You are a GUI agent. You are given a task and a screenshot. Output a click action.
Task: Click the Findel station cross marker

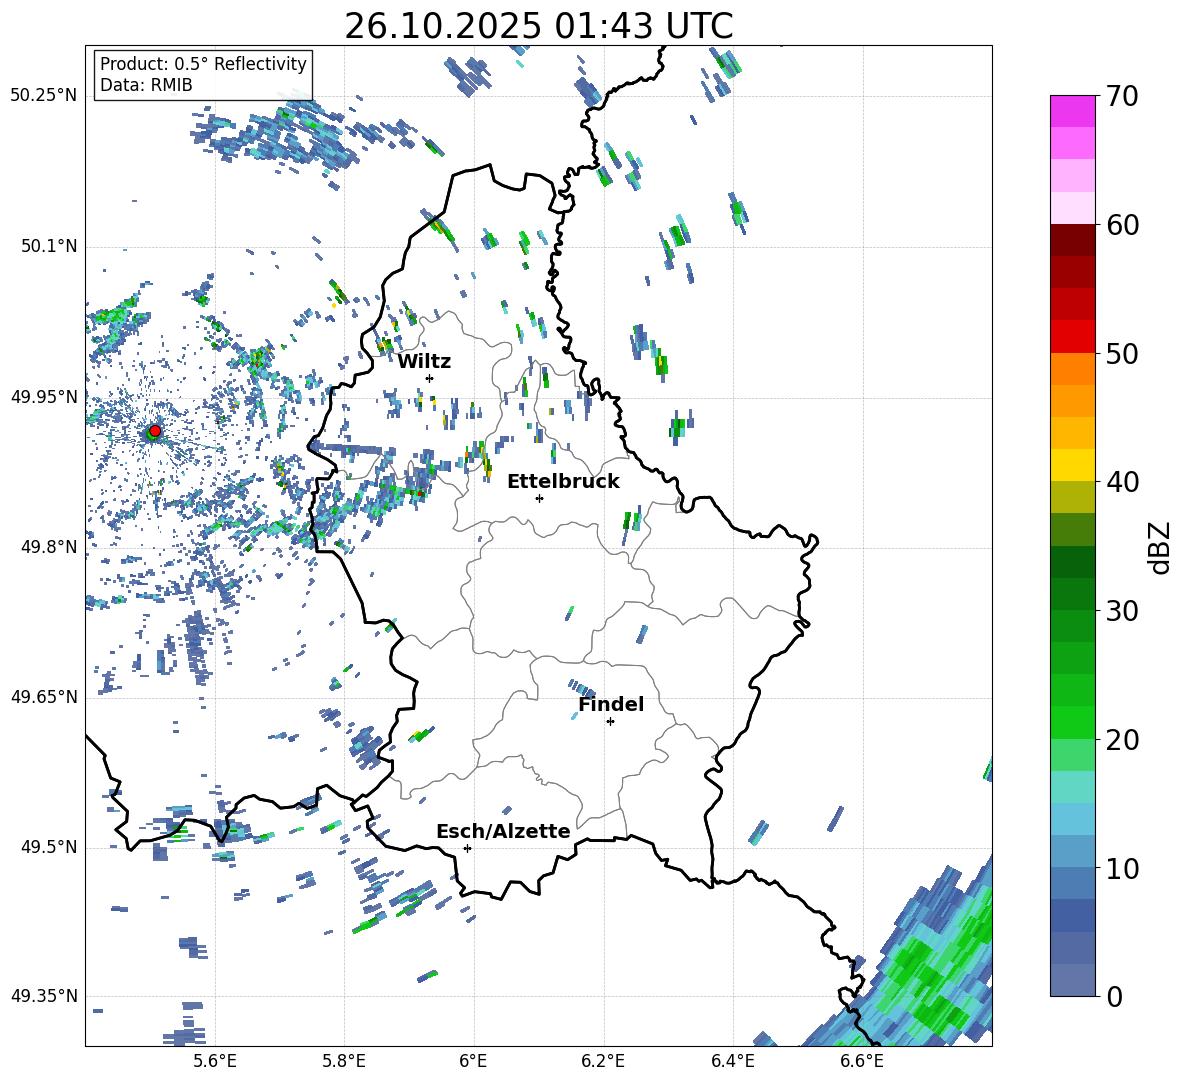pos(610,721)
